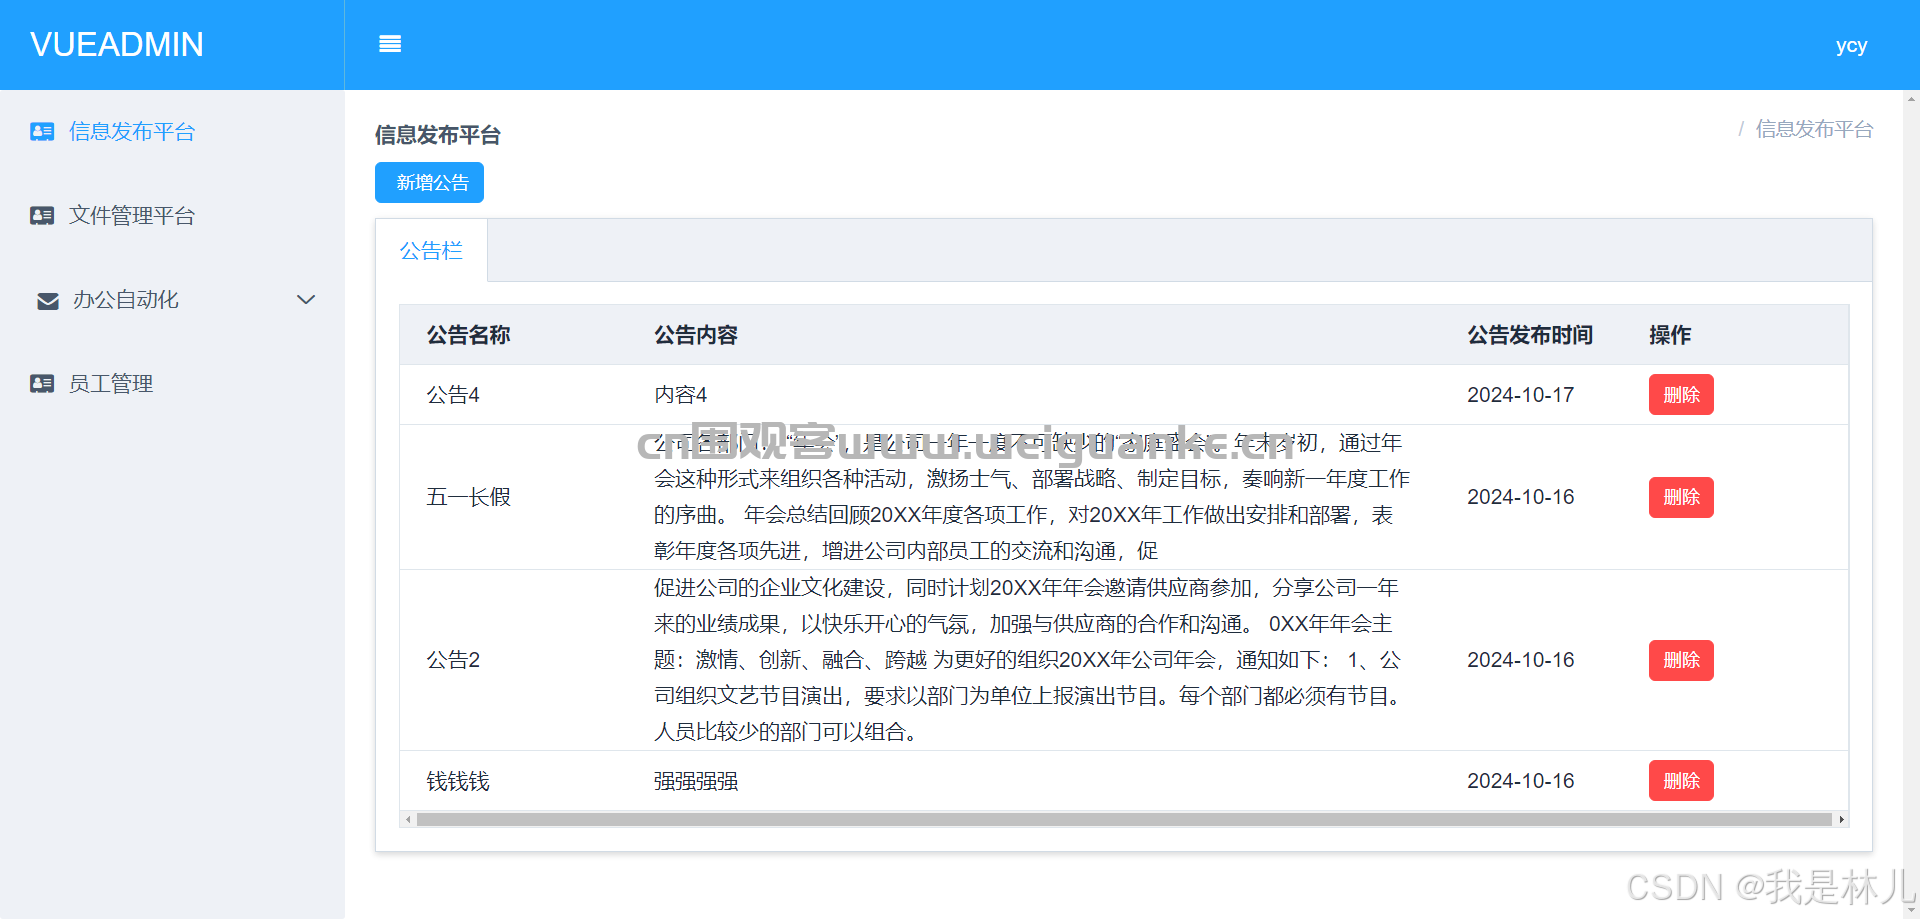Viewport: 1920px width, 919px height.
Task: Open the 员工管理 sidebar menu item
Action: coord(111,383)
